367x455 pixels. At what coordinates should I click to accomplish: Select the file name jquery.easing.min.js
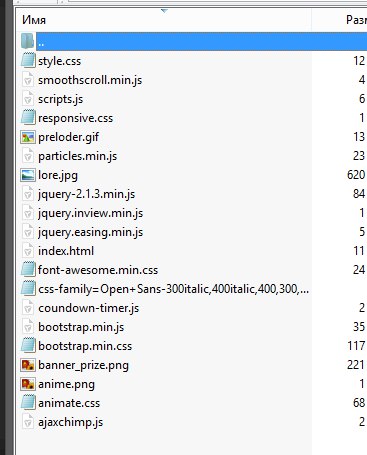click(x=91, y=232)
